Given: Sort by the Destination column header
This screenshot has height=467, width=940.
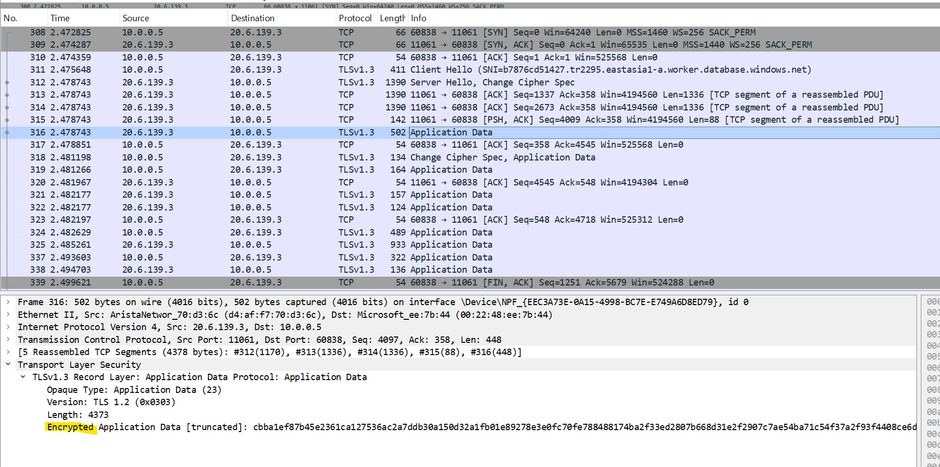Looking at the screenshot, I should (282, 19).
